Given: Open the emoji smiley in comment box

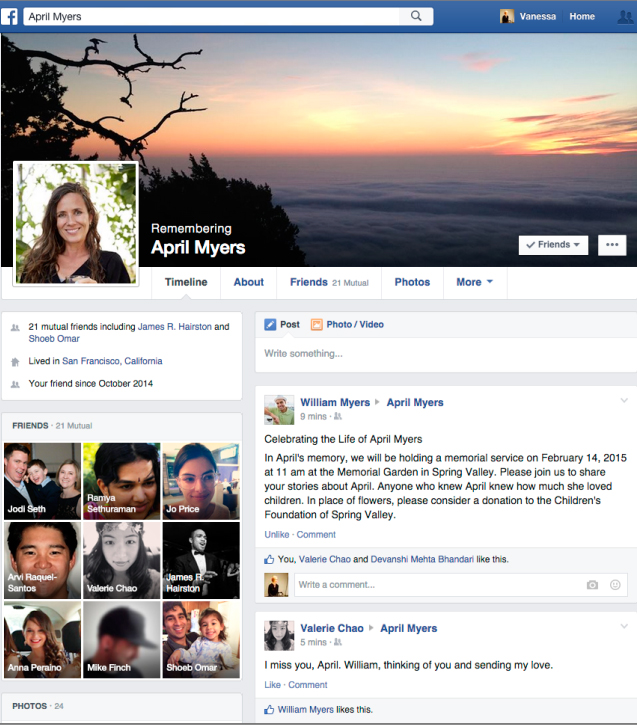Looking at the screenshot, I should pos(615,585).
